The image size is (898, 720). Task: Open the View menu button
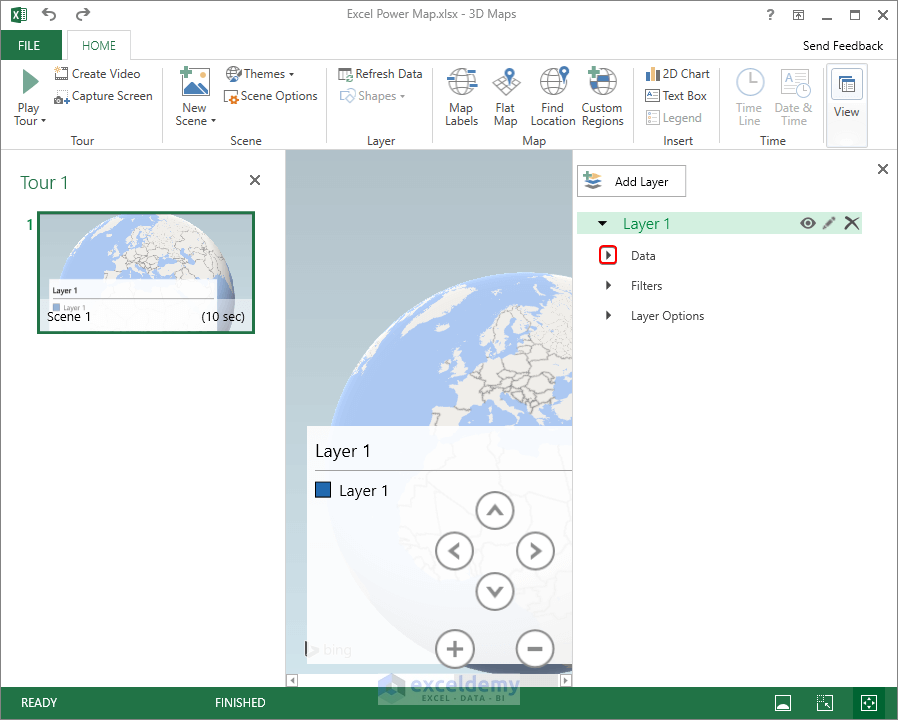(x=846, y=105)
